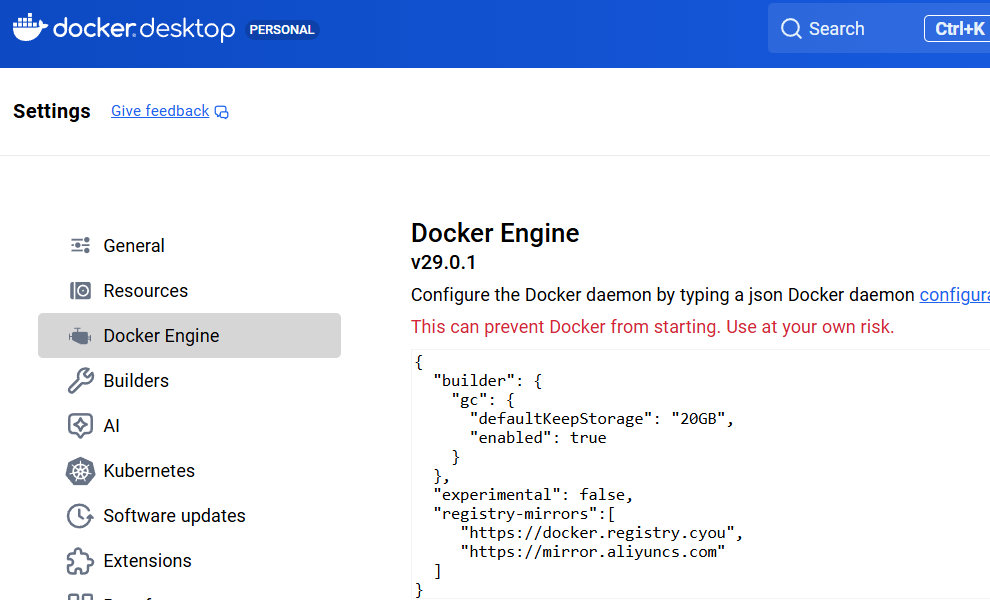
Task: Click the Builders wrench icon
Action: coord(80,381)
